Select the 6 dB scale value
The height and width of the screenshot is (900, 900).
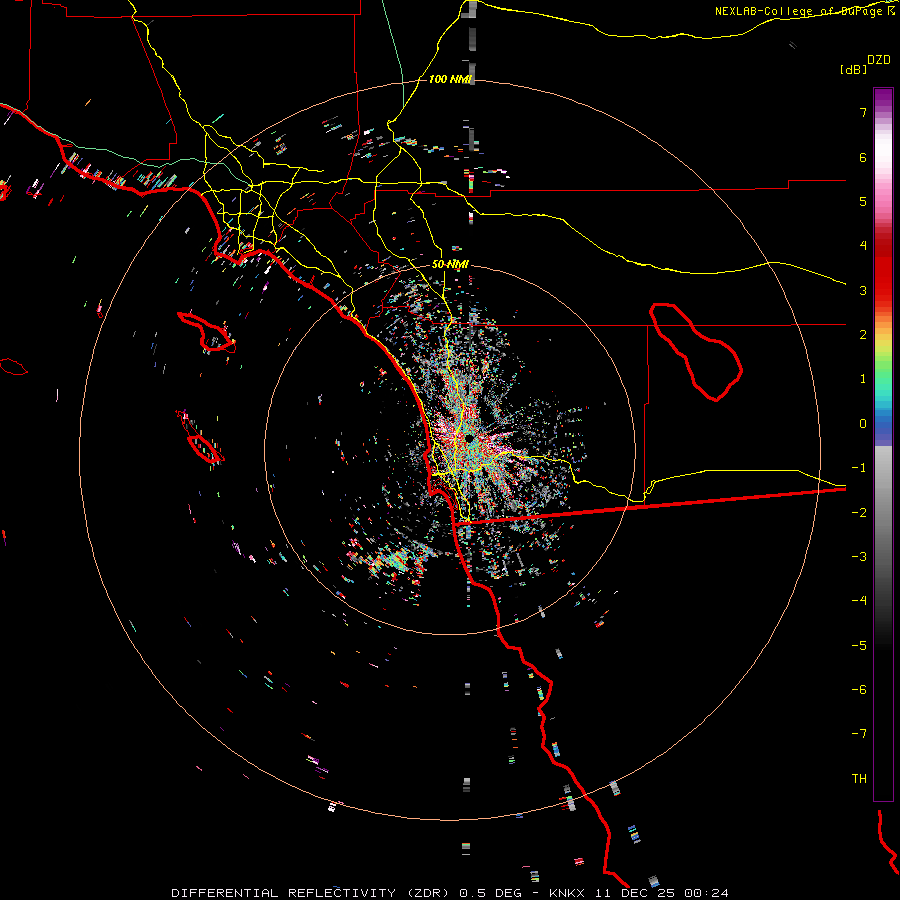coord(863,157)
